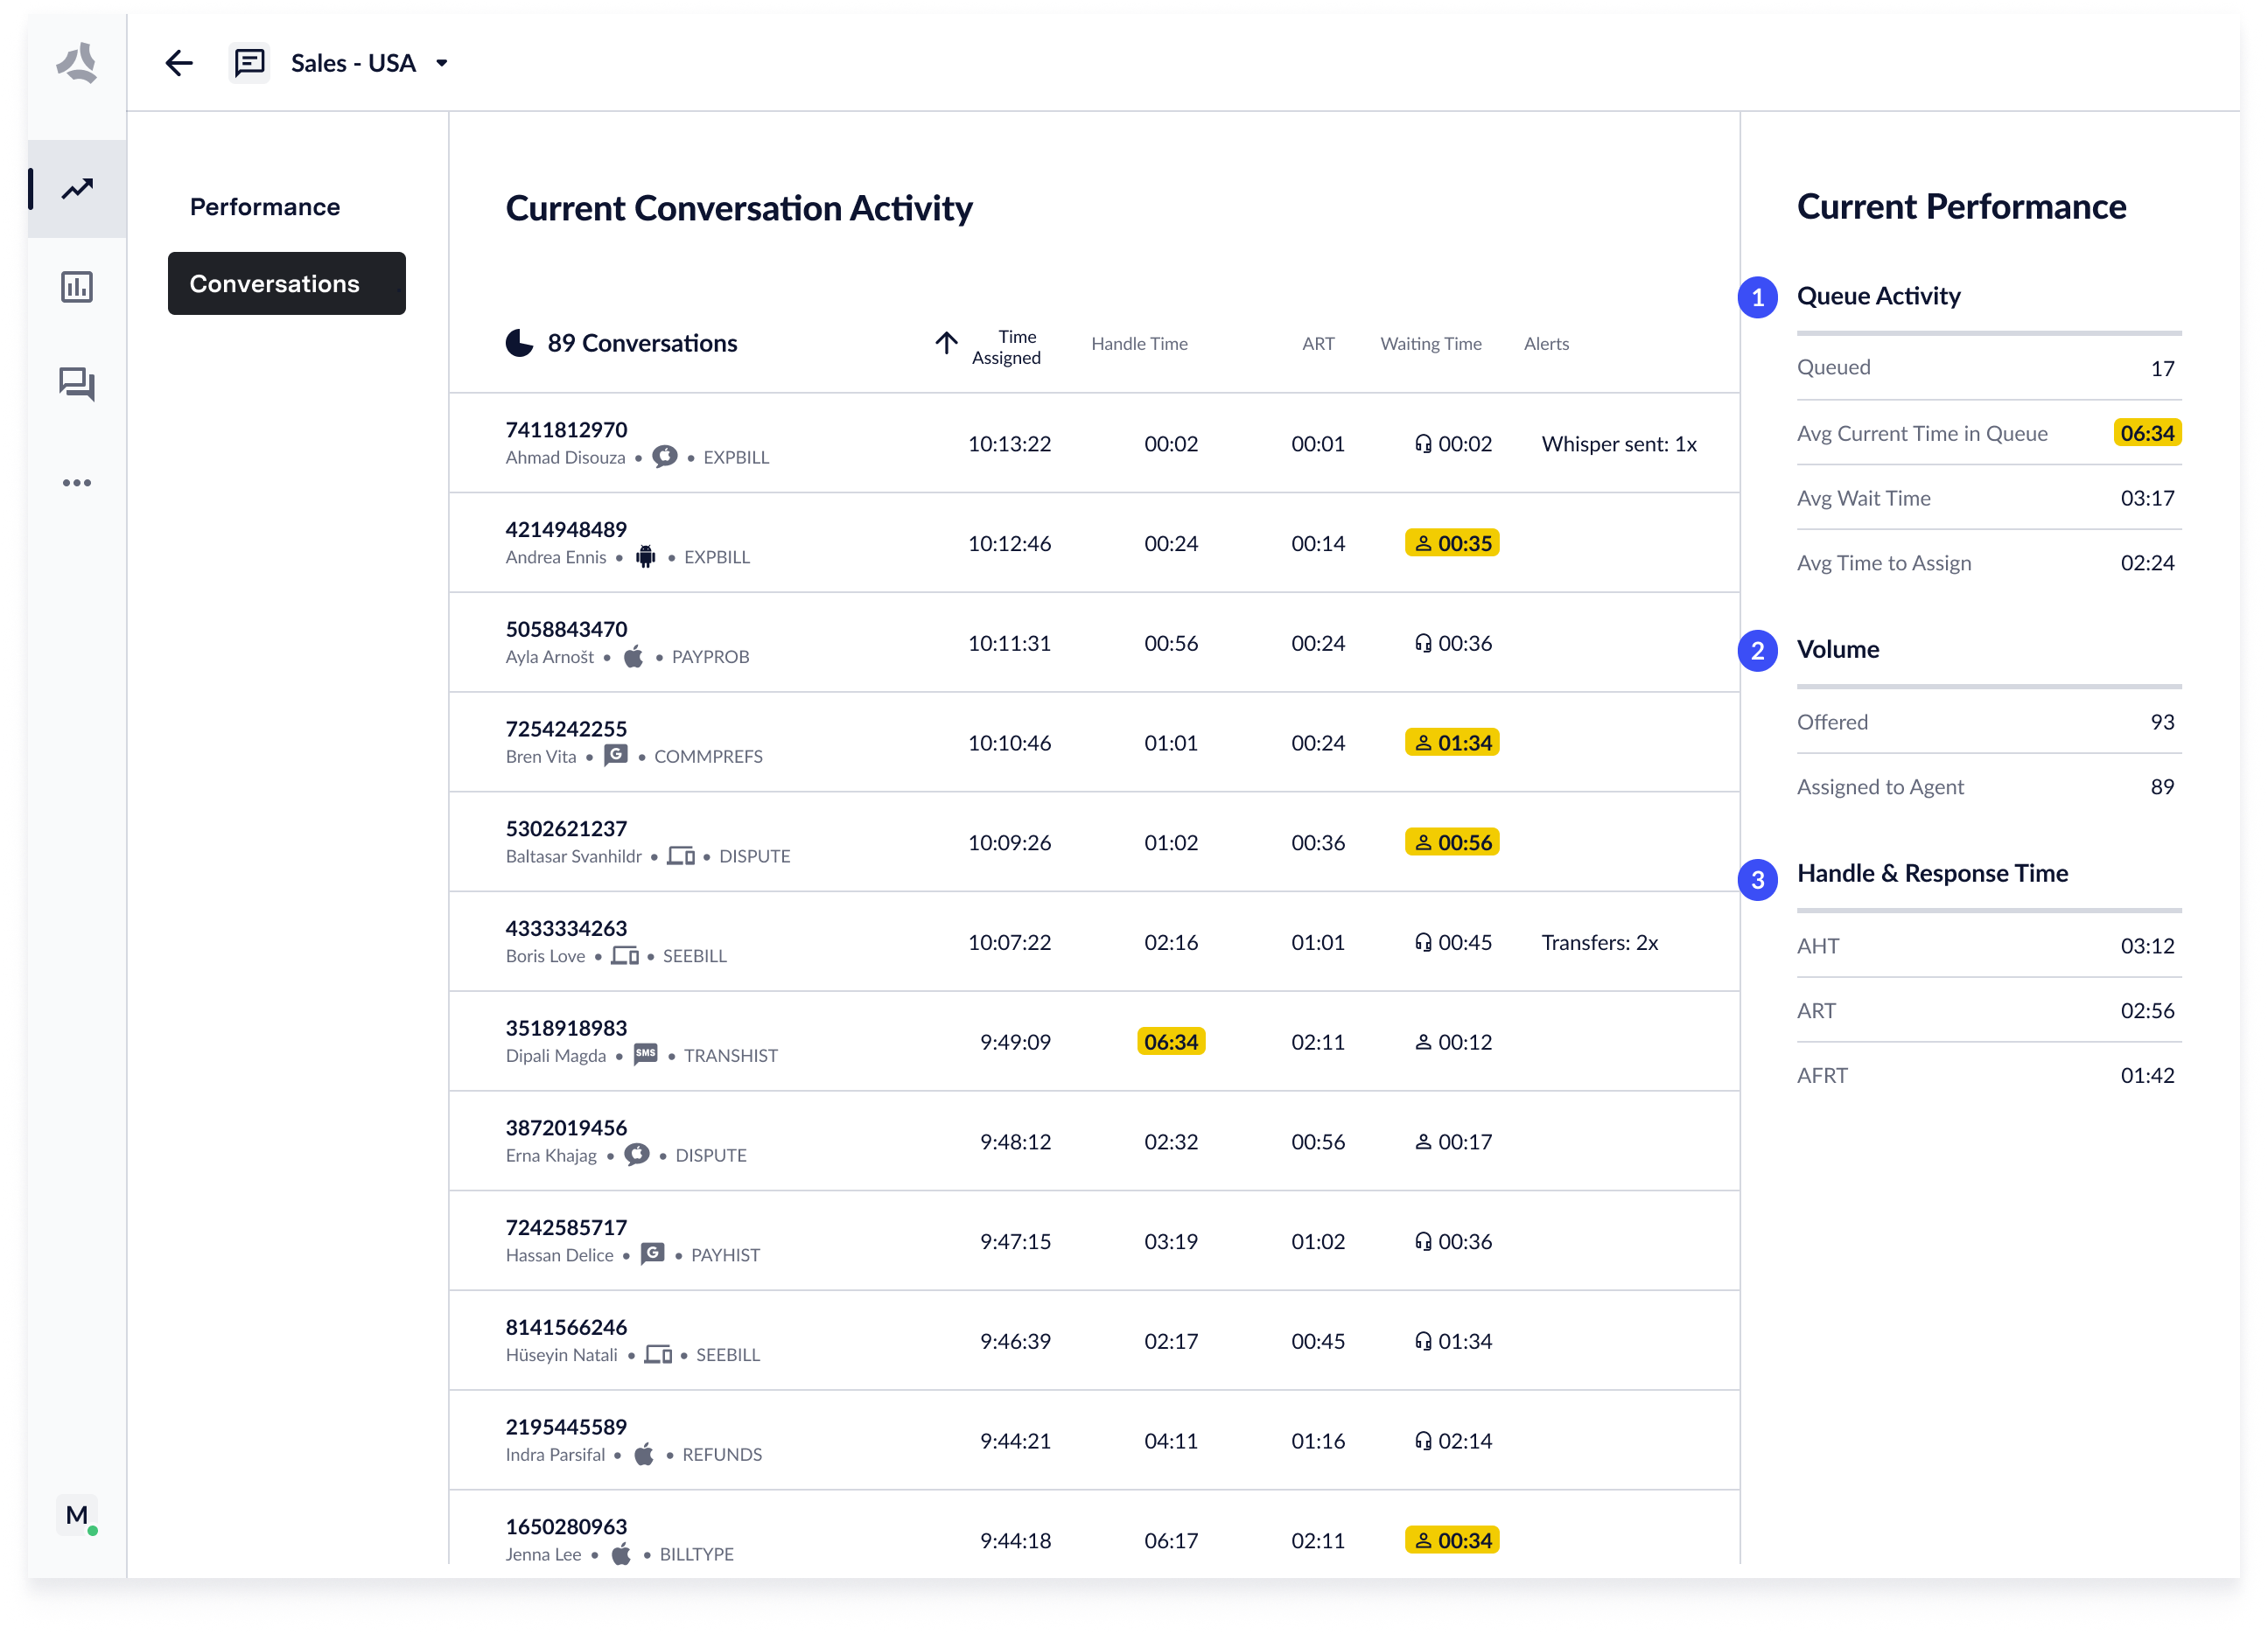Click the company logo at top left

pos(77,63)
